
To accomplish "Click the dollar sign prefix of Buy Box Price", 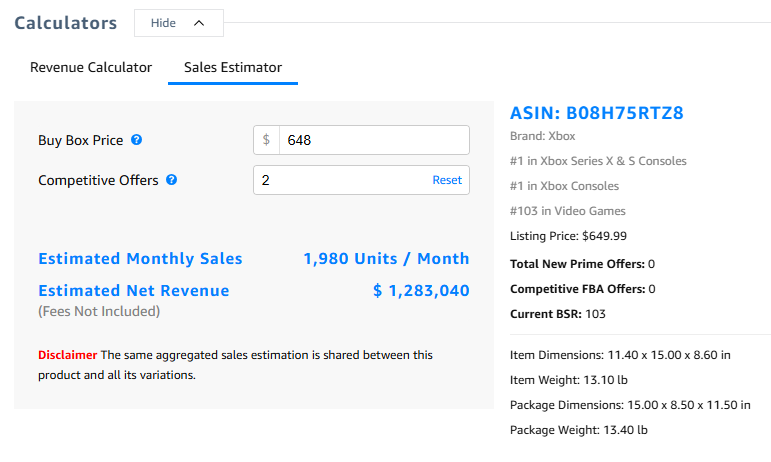I will click(x=266, y=140).
